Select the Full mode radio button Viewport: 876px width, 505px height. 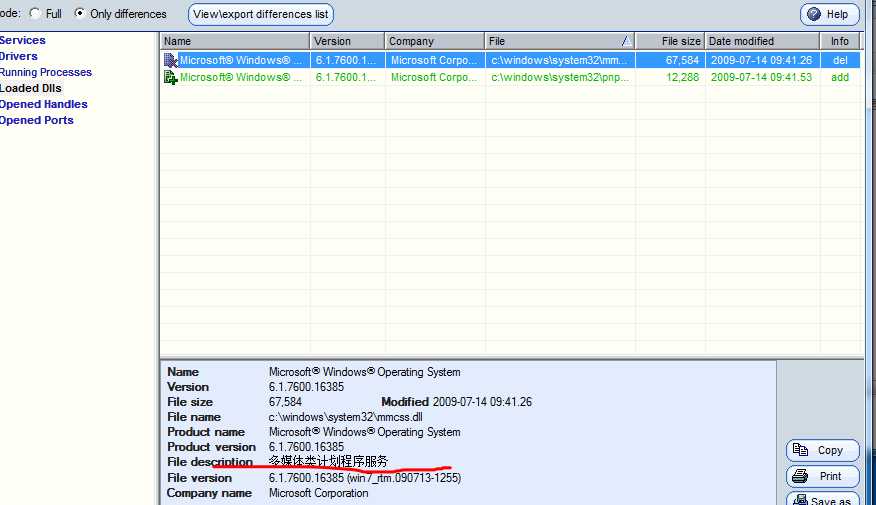(x=35, y=13)
